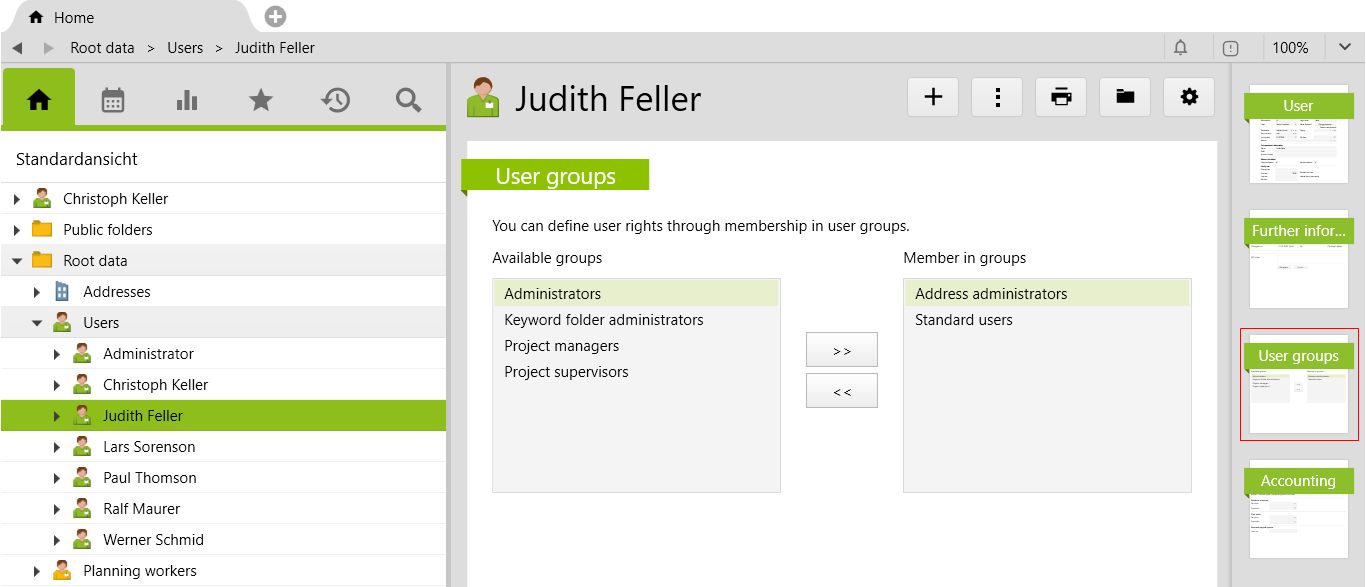Open the settings gear button
The image size is (1366, 587).
1189,97
